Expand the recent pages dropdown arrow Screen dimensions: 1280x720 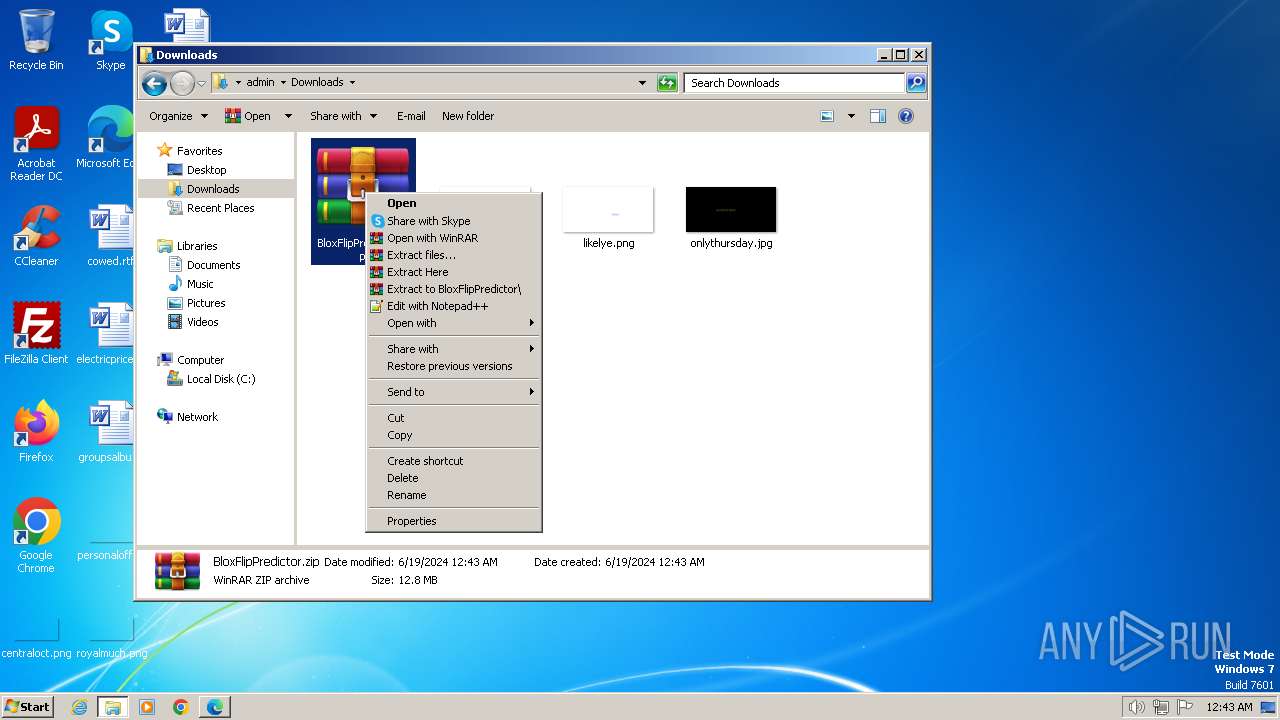[x=201, y=83]
